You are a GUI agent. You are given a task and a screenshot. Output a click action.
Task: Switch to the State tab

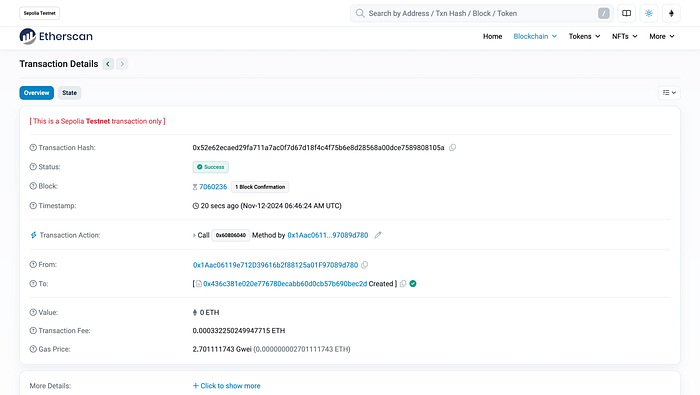tap(70, 93)
